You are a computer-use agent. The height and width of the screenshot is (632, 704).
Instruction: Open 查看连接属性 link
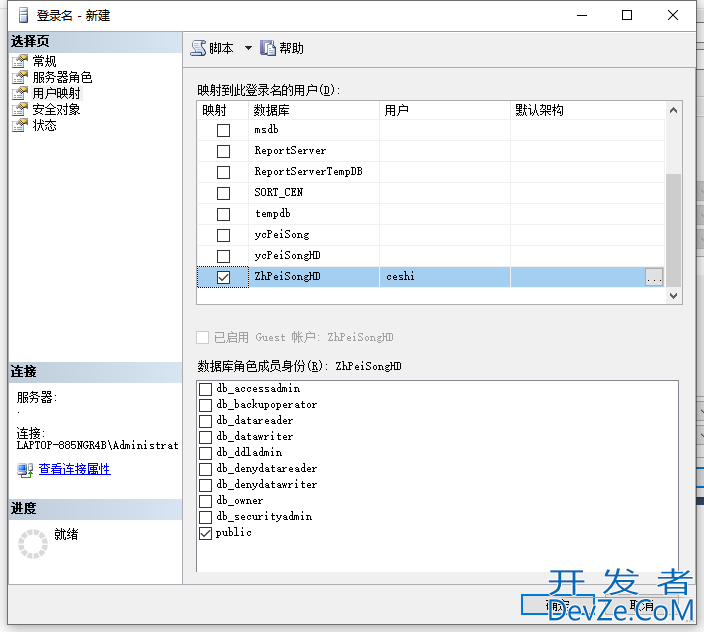[x=75, y=469]
